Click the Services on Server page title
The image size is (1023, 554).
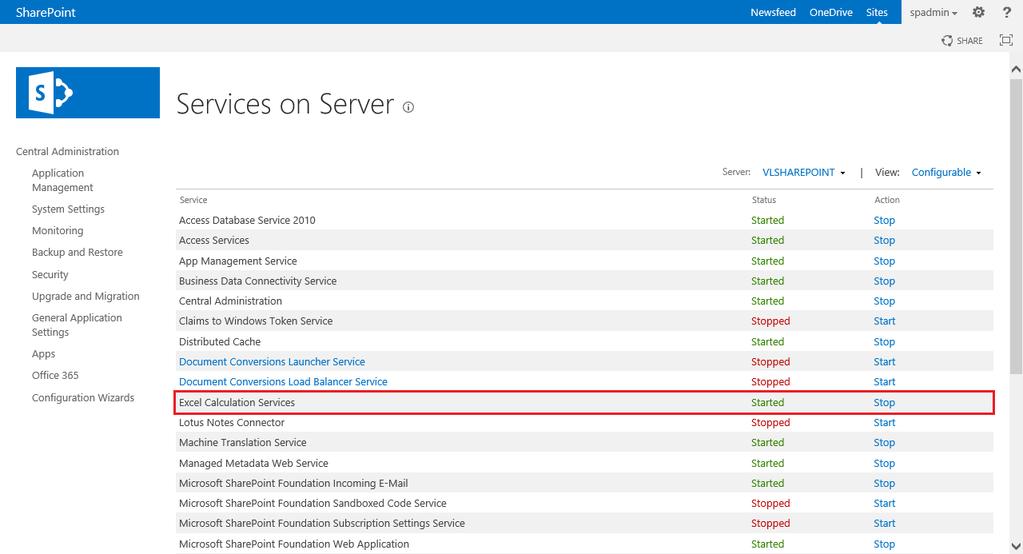pyautogui.click(x=285, y=104)
